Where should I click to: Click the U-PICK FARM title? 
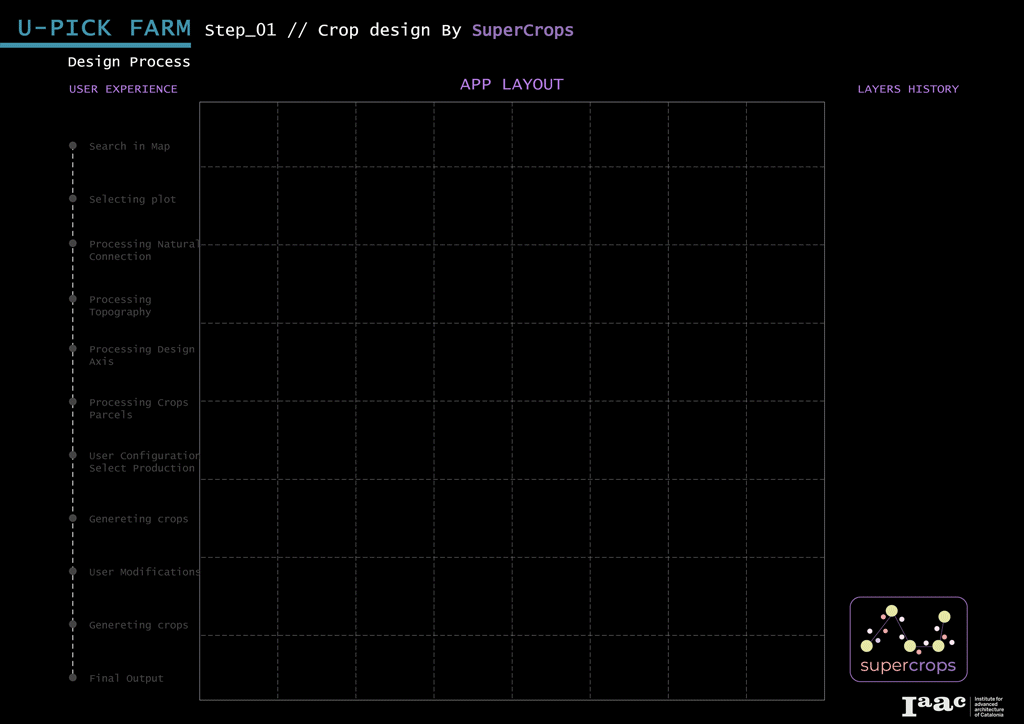pyautogui.click(x=104, y=28)
